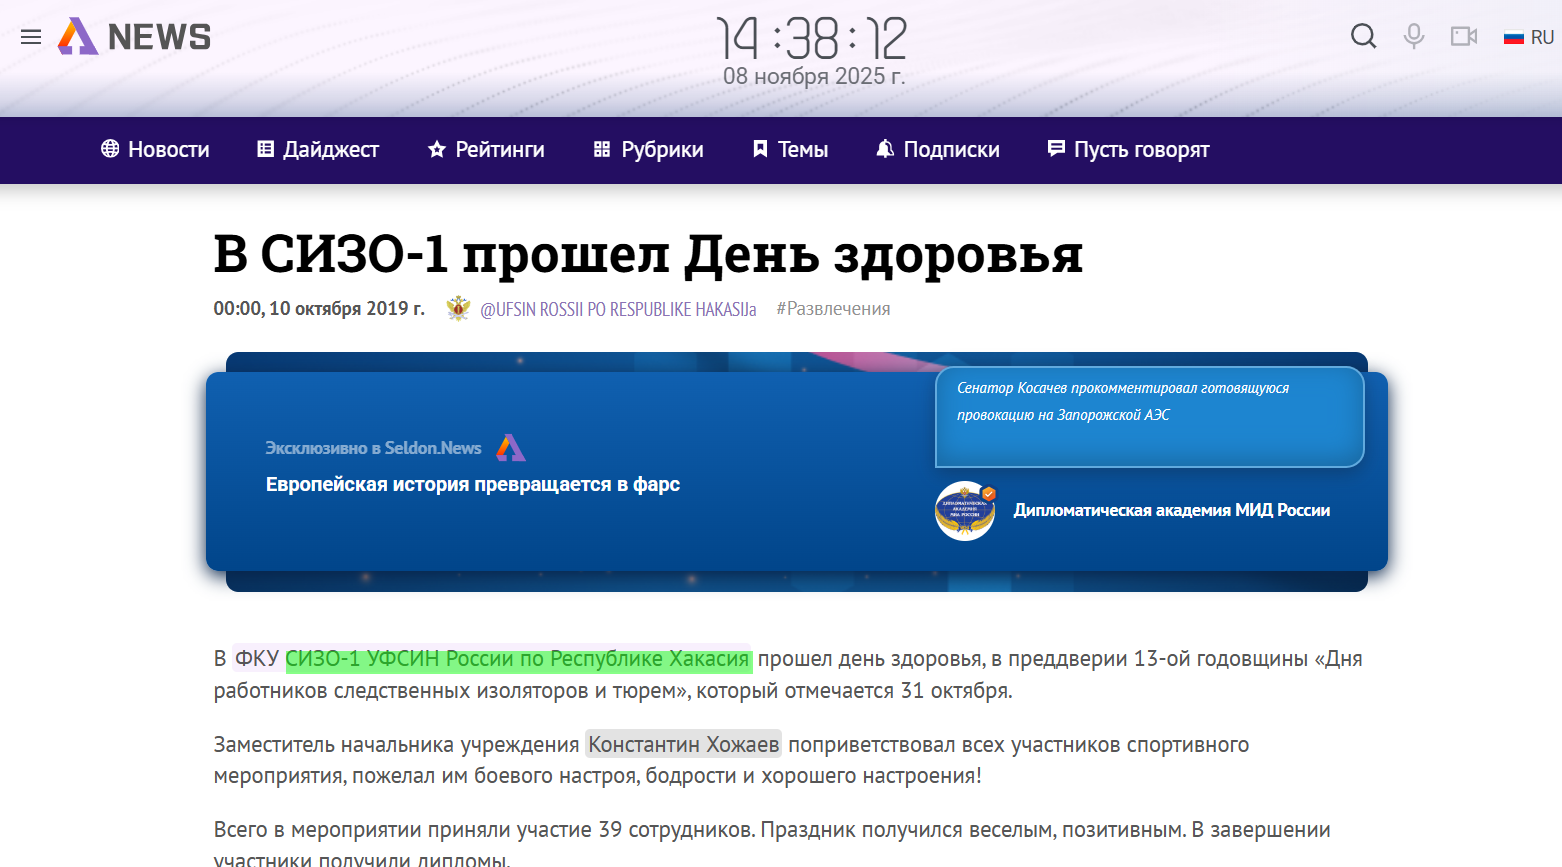Open the RU language selector
The height and width of the screenshot is (867, 1562).
coord(1530,36)
